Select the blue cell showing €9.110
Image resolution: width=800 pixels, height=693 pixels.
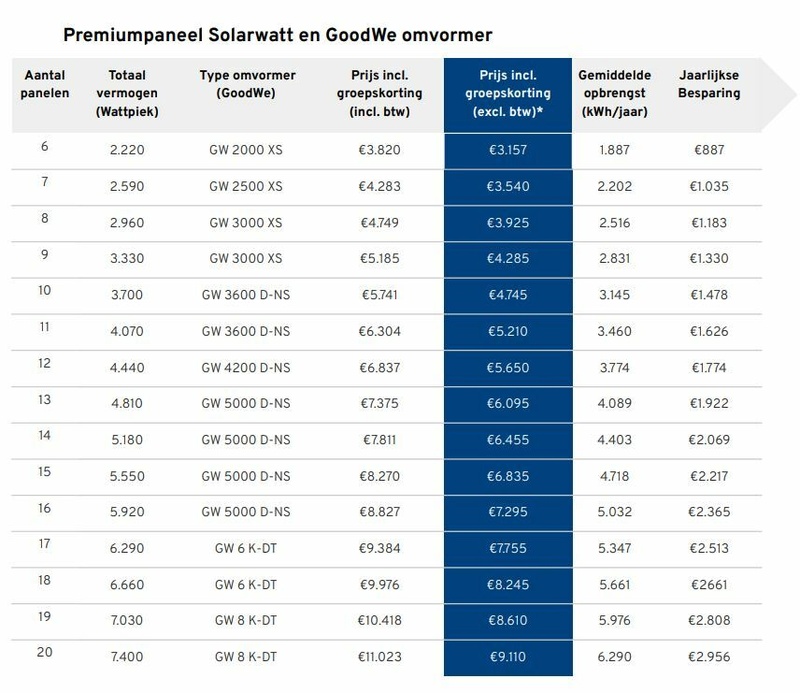(506, 658)
